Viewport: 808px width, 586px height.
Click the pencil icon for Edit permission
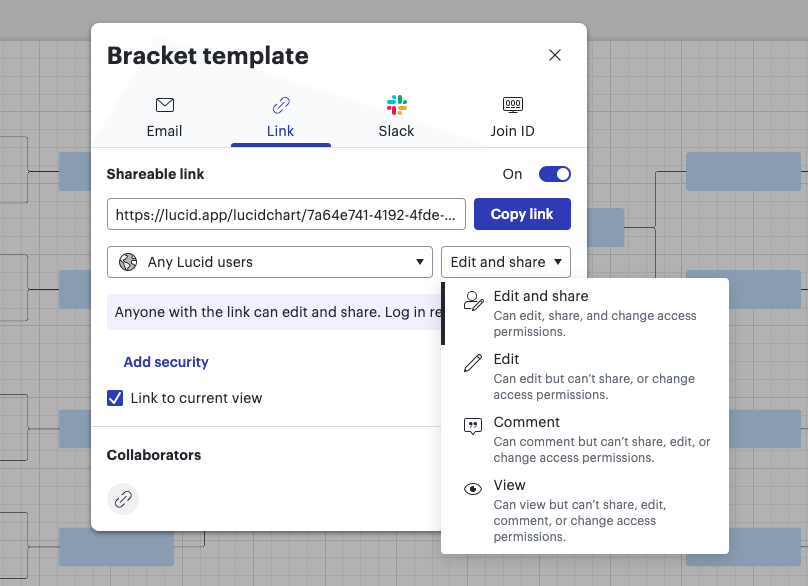[473, 363]
